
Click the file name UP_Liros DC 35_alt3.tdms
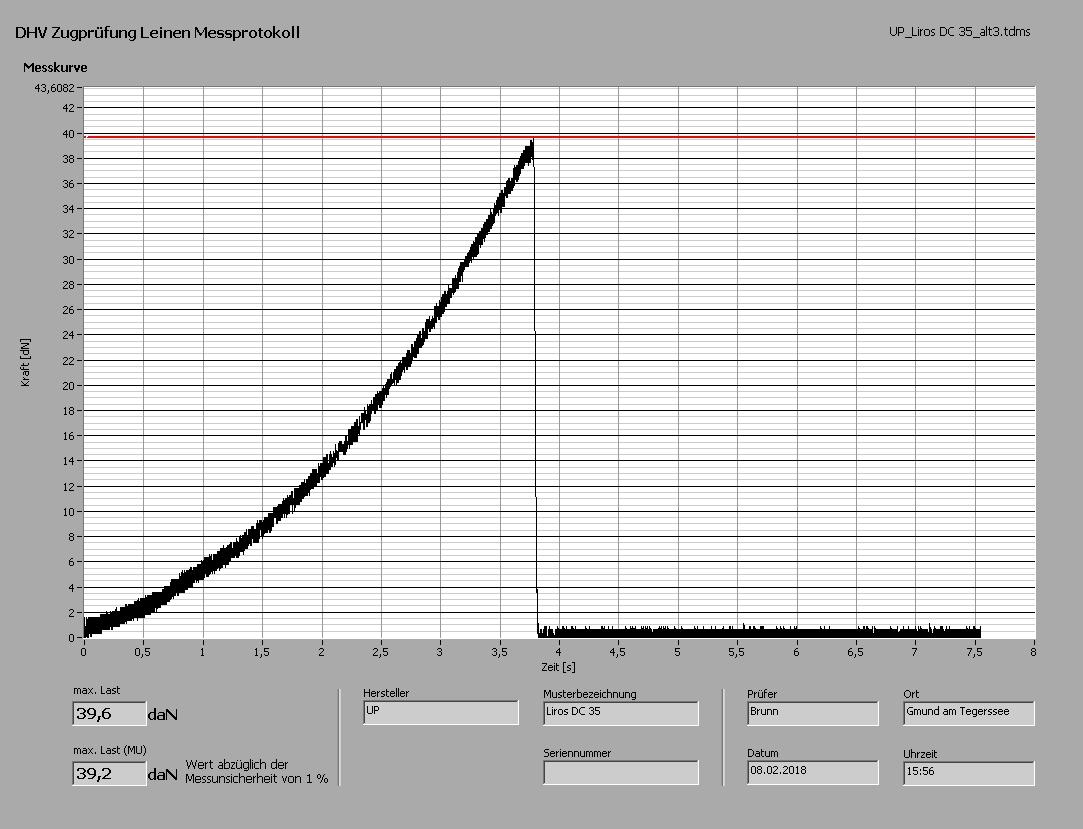tap(959, 31)
